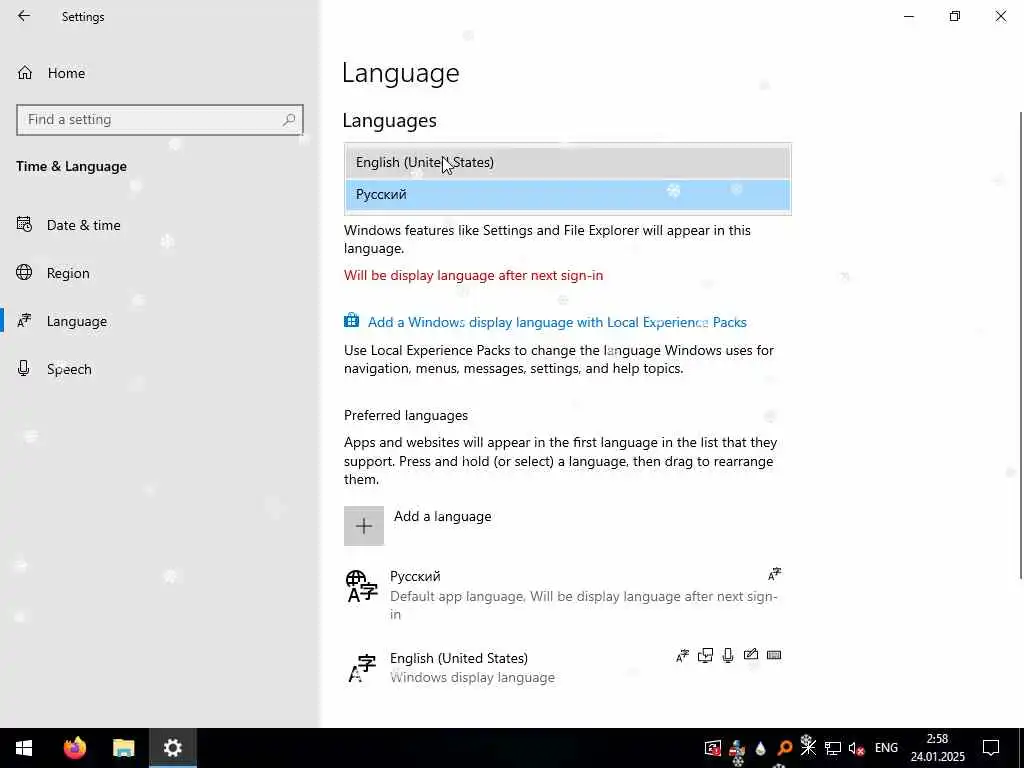This screenshot has height=768, width=1024.
Task: Choose English (United States) in the dropdown list
Action: [x=568, y=163]
